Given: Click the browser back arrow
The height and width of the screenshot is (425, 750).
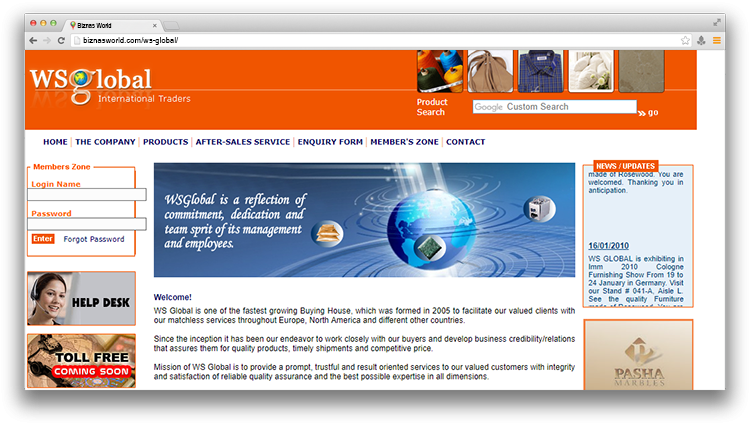Looking at the screenshot, I should (33, 40).
